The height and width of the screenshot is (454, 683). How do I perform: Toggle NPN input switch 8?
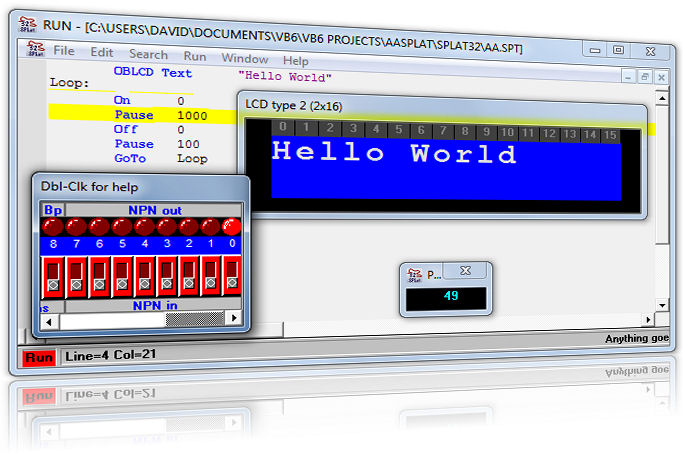click(x=53, y=276)
